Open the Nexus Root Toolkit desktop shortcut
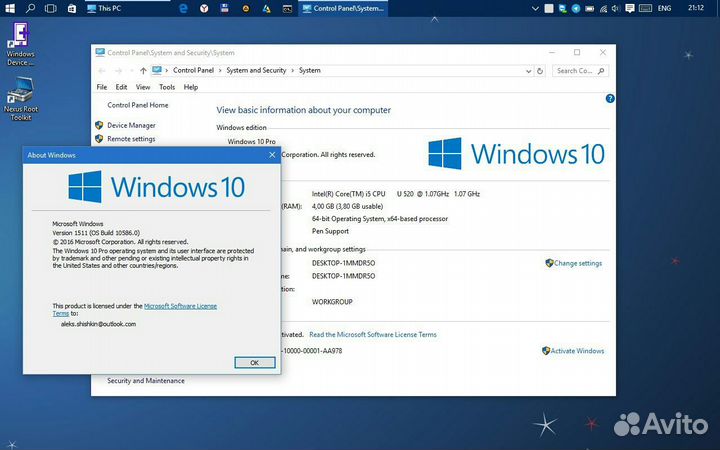Image resolution: width=720 pixels, height=450 pixels. point(21,99)
